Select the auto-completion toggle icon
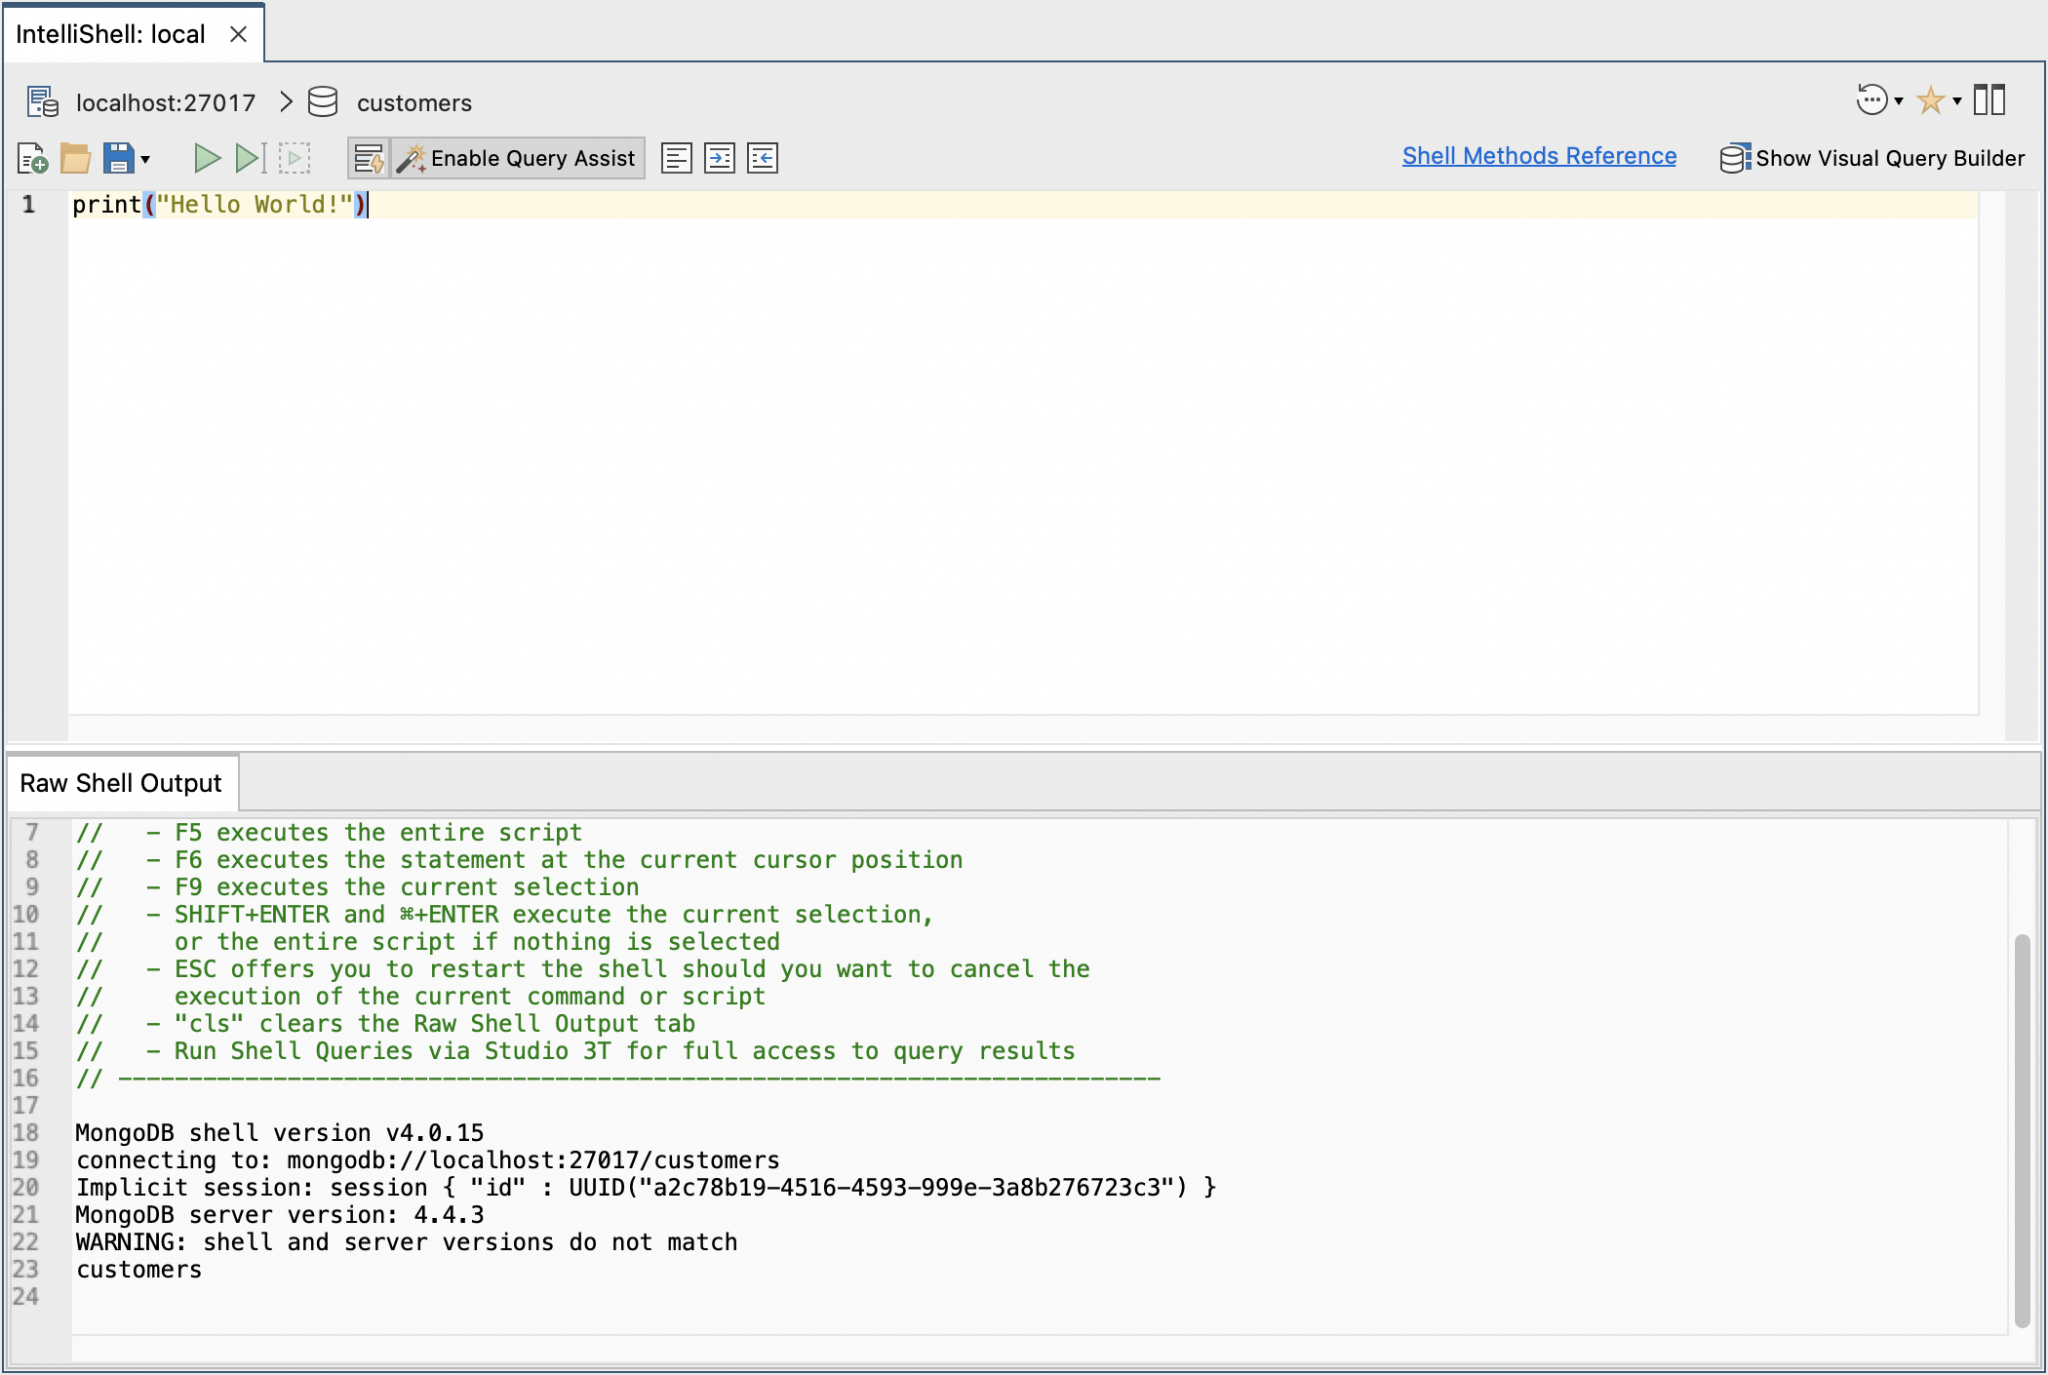 tap(369, 158)
